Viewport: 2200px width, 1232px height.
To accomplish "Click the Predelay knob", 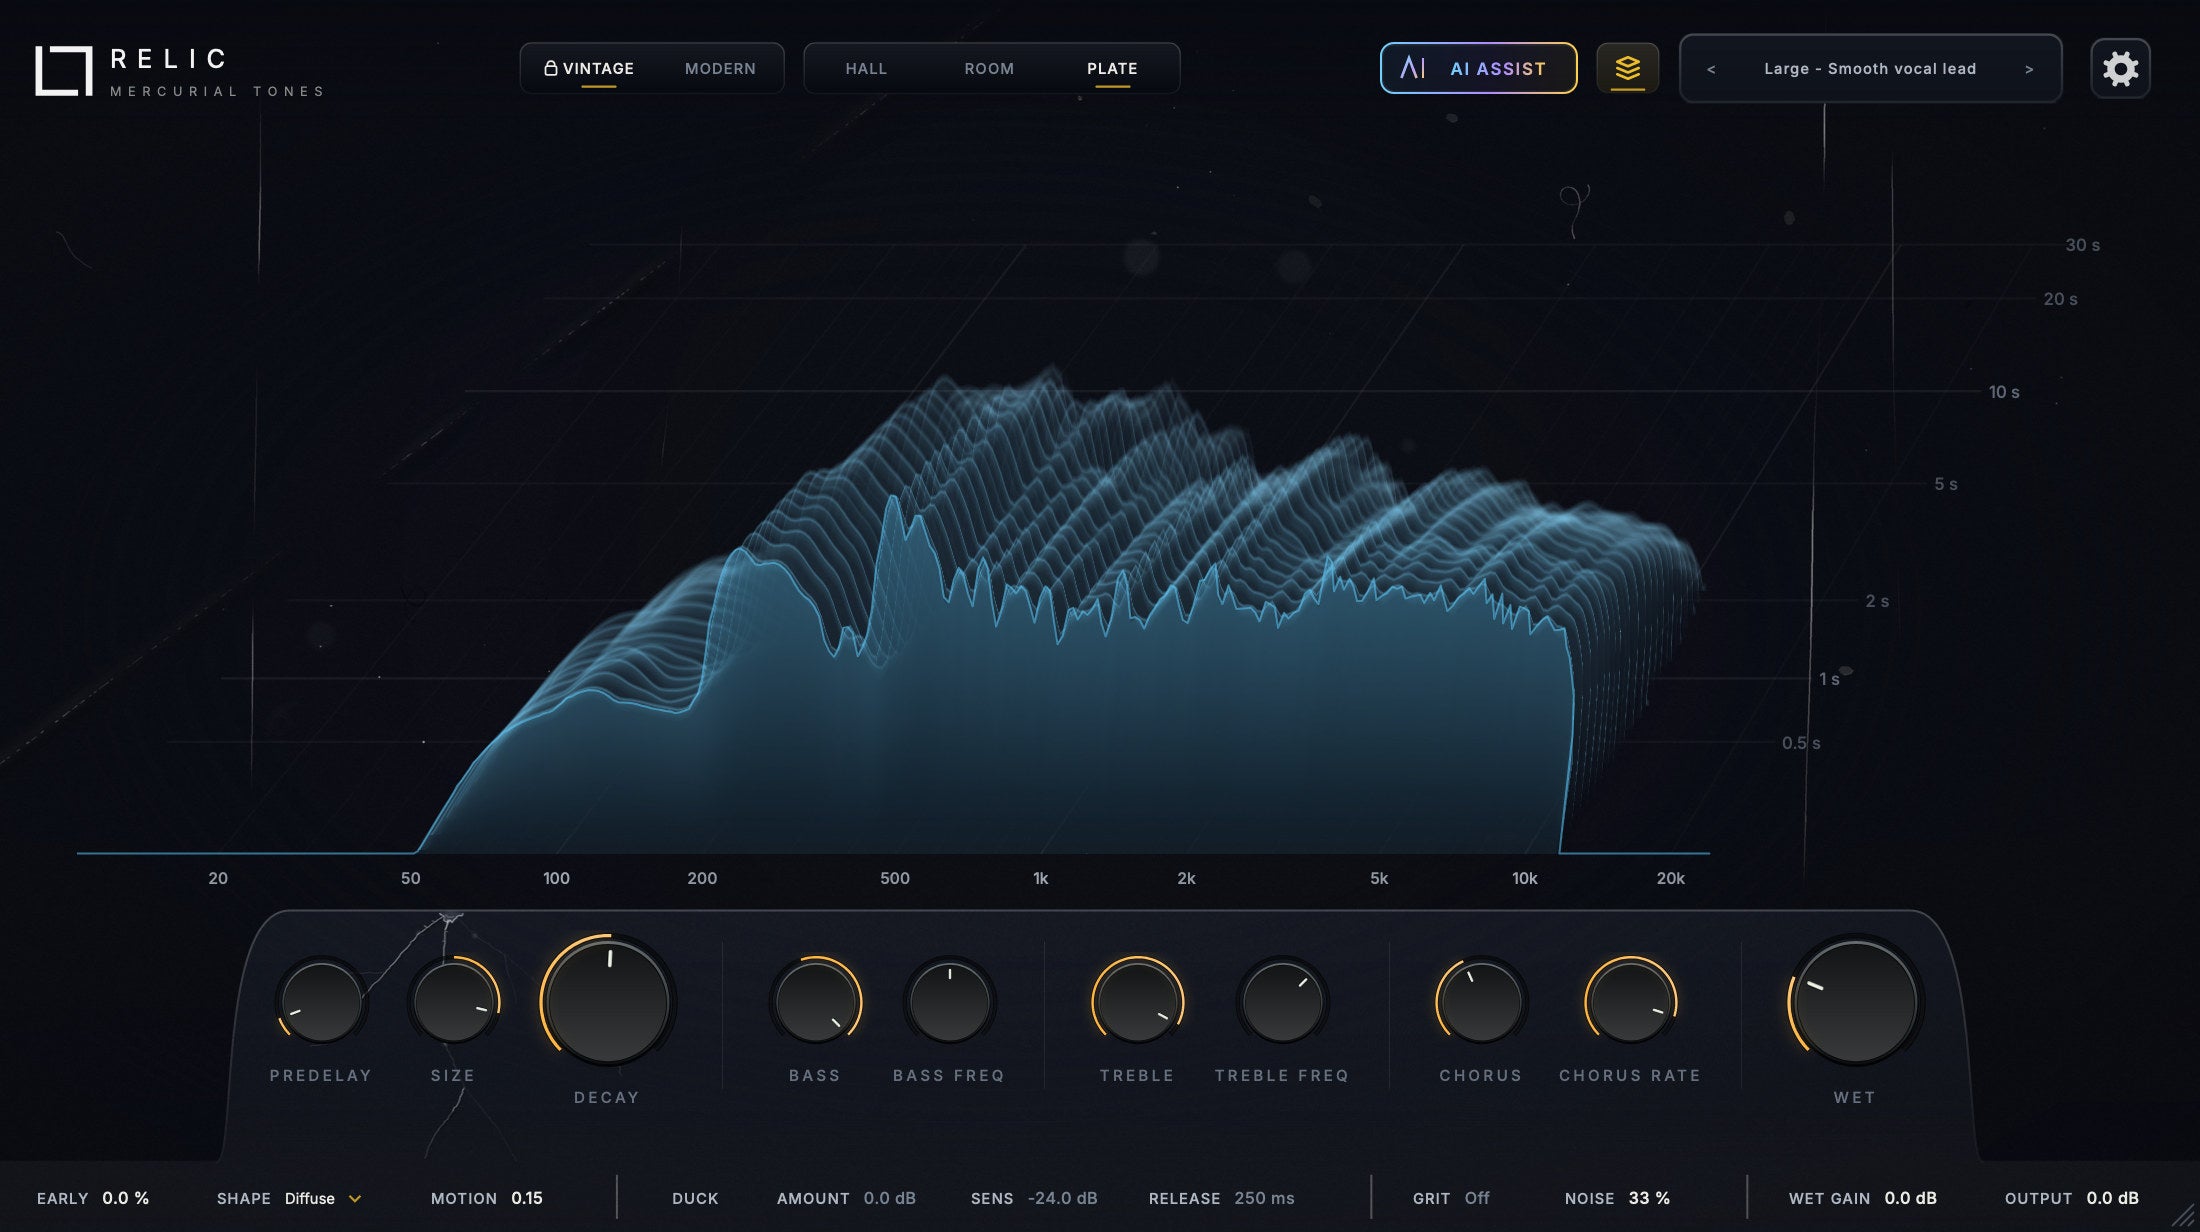I will click(x=321, y=1002).
